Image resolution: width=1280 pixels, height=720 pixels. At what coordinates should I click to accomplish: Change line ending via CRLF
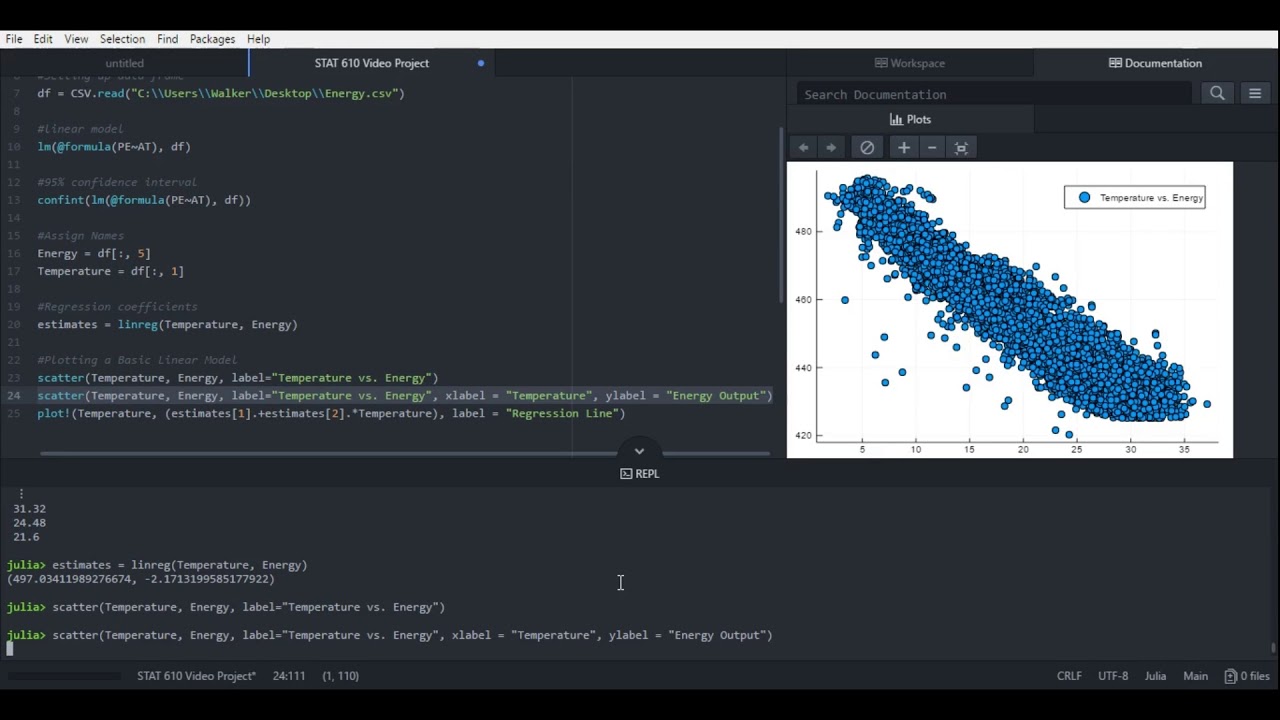(1069, 676)
